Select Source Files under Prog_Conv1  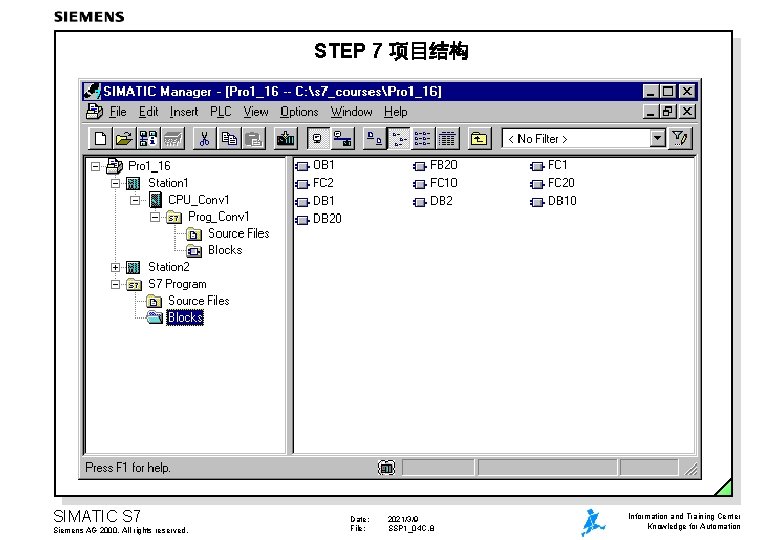[x=239, y=233]
